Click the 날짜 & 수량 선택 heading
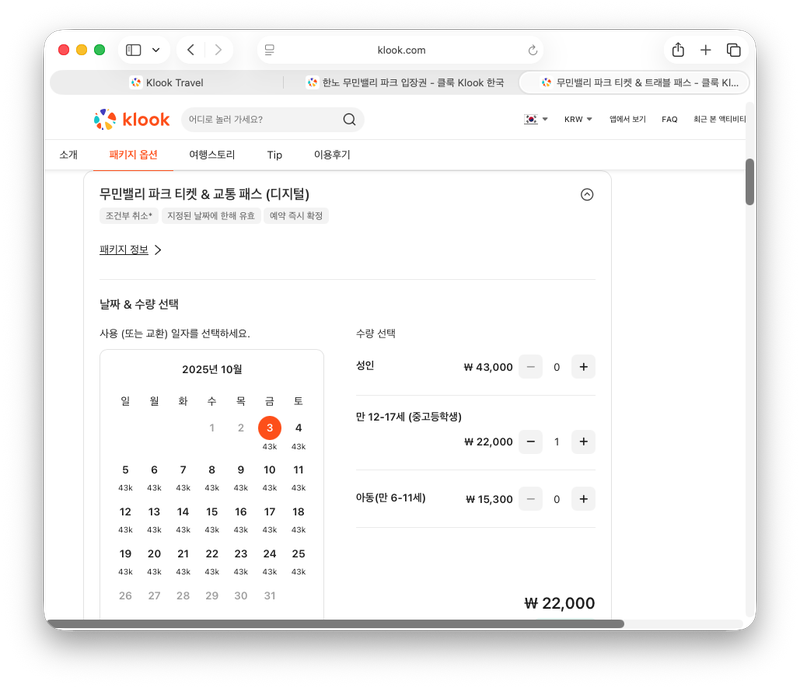This screenshot has height=688, width=800. point(139,305)
